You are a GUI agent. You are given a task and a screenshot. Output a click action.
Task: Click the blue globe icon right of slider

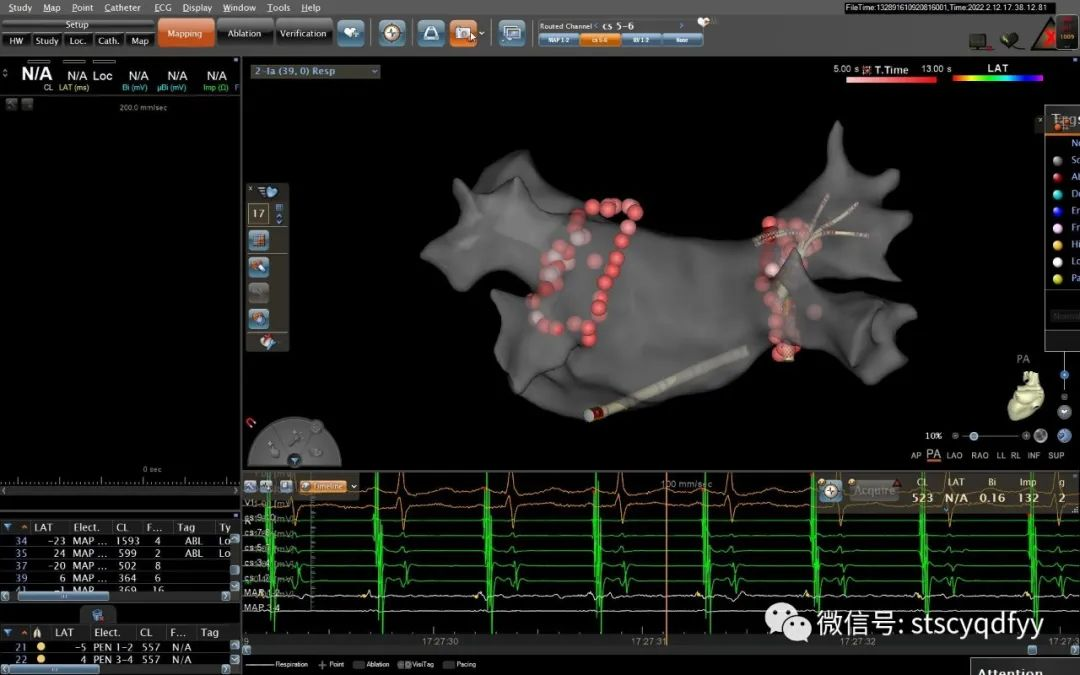click(1064, 435)
